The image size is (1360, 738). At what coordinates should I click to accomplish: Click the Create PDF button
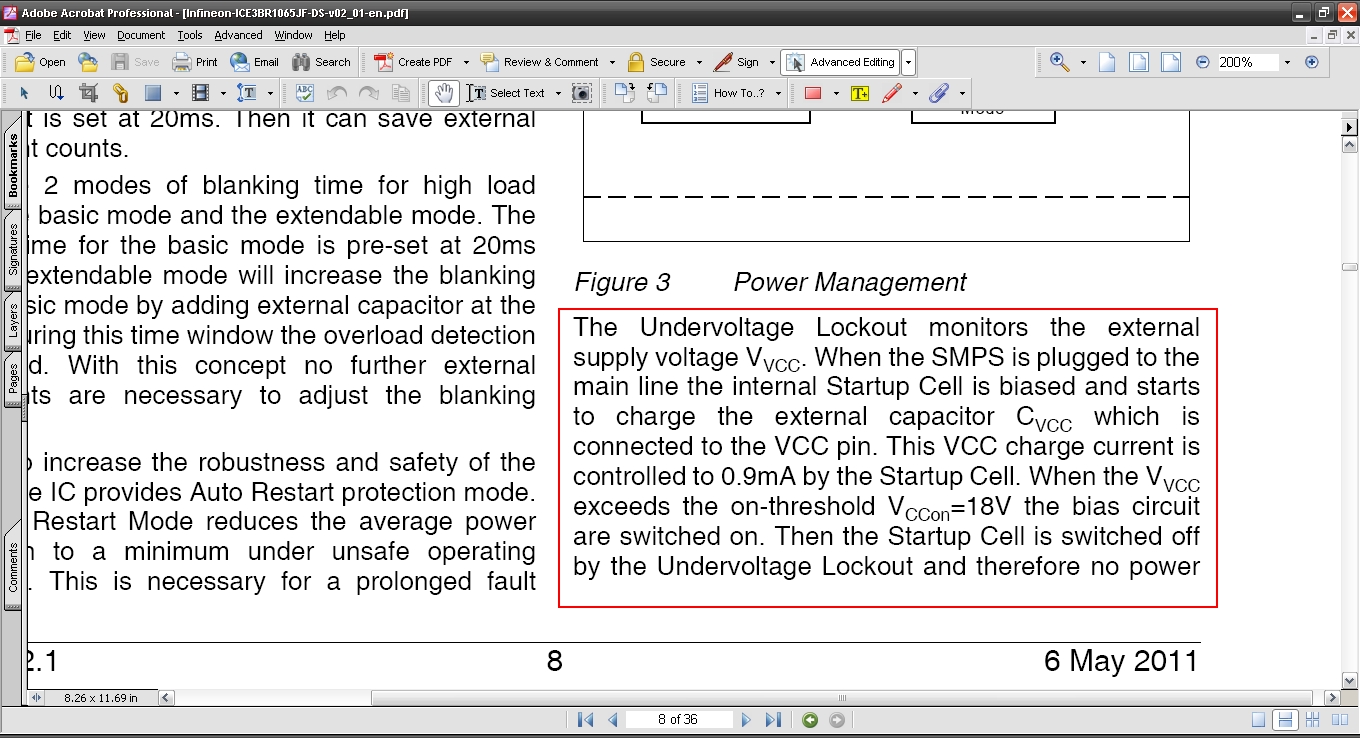[x=413, y=62]
